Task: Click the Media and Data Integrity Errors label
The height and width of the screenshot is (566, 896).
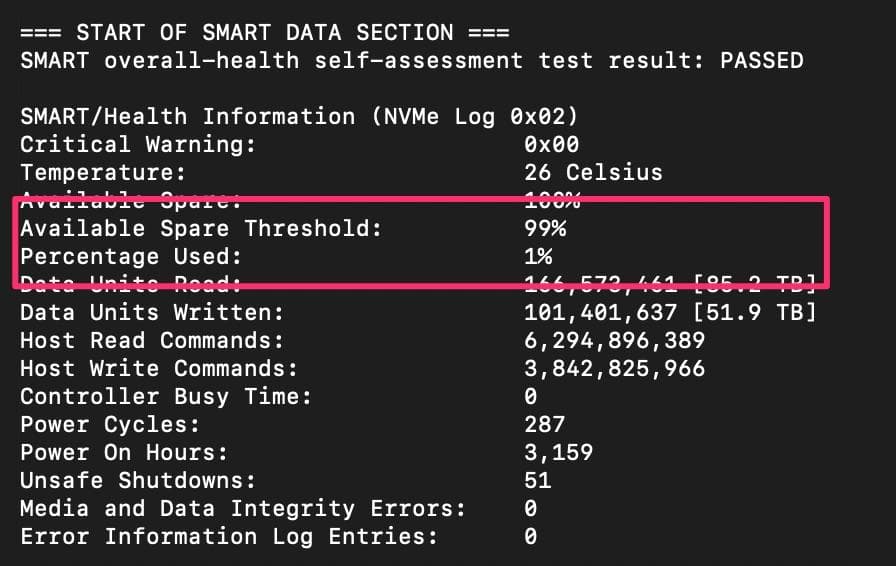Action: click(243, 509)
